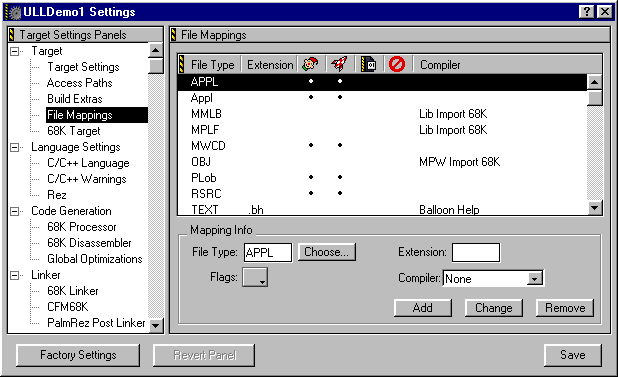Click the file mappings list scroll down arrow
The width and height of the screenshot is (618, 377).
pyautogui.click(x=594, y=207)
